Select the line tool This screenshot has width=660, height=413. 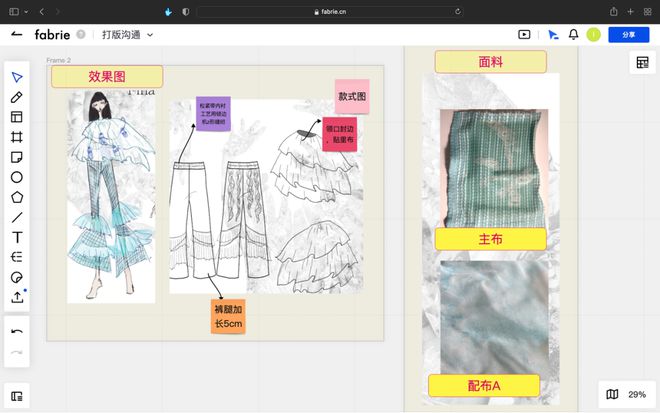point(17,217)
